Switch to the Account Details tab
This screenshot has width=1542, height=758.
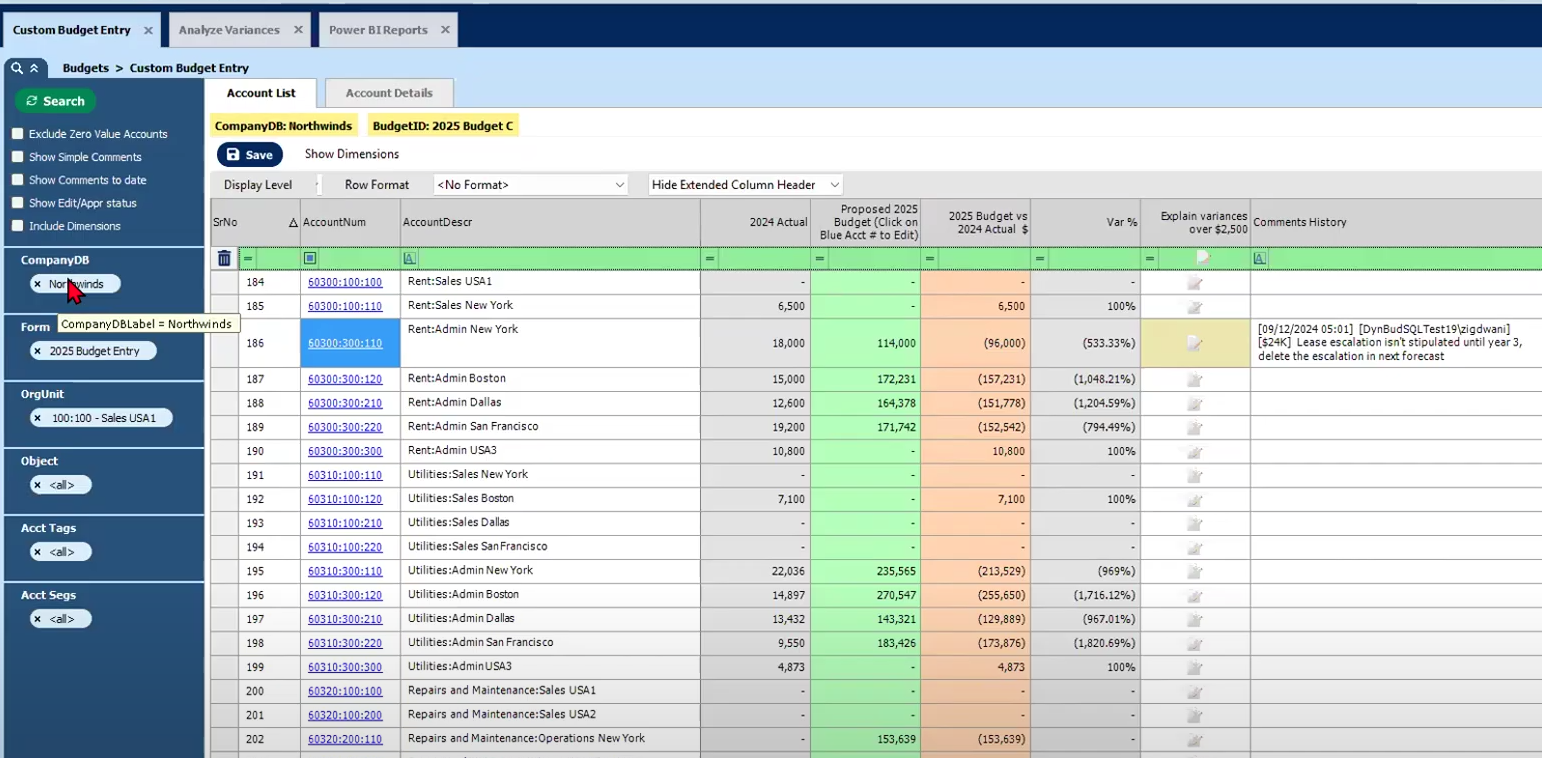(389, 93)
